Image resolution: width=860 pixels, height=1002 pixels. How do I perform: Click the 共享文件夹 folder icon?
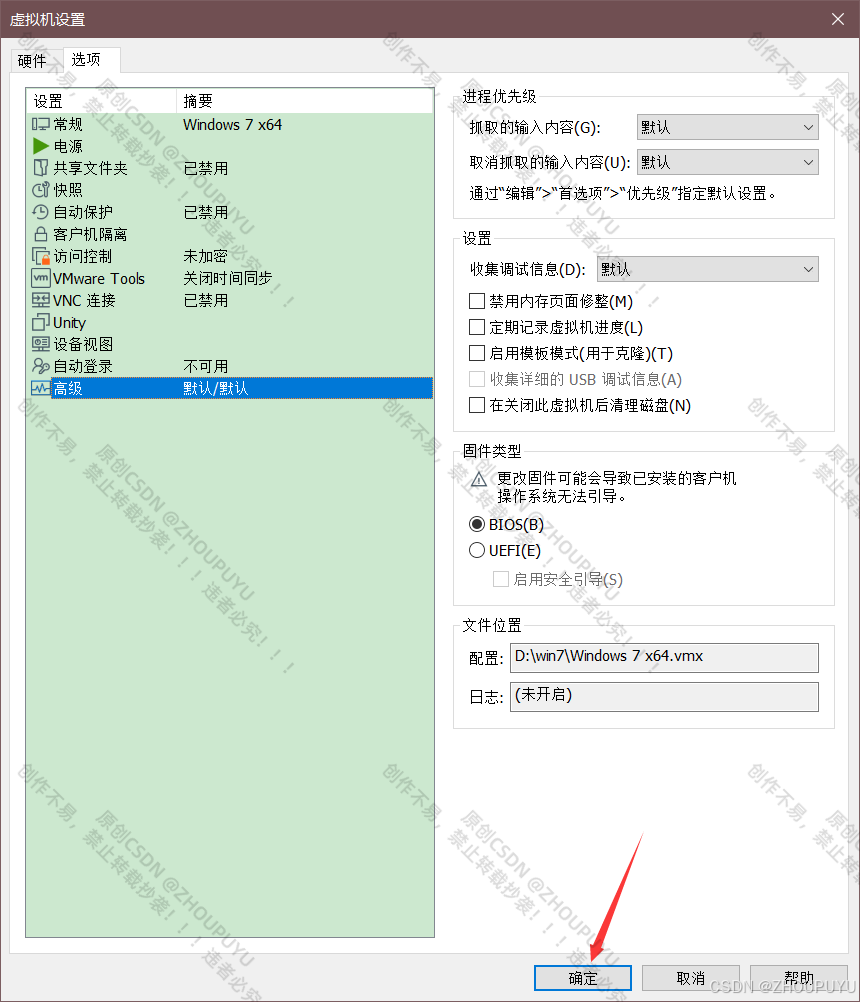(41, 168)
